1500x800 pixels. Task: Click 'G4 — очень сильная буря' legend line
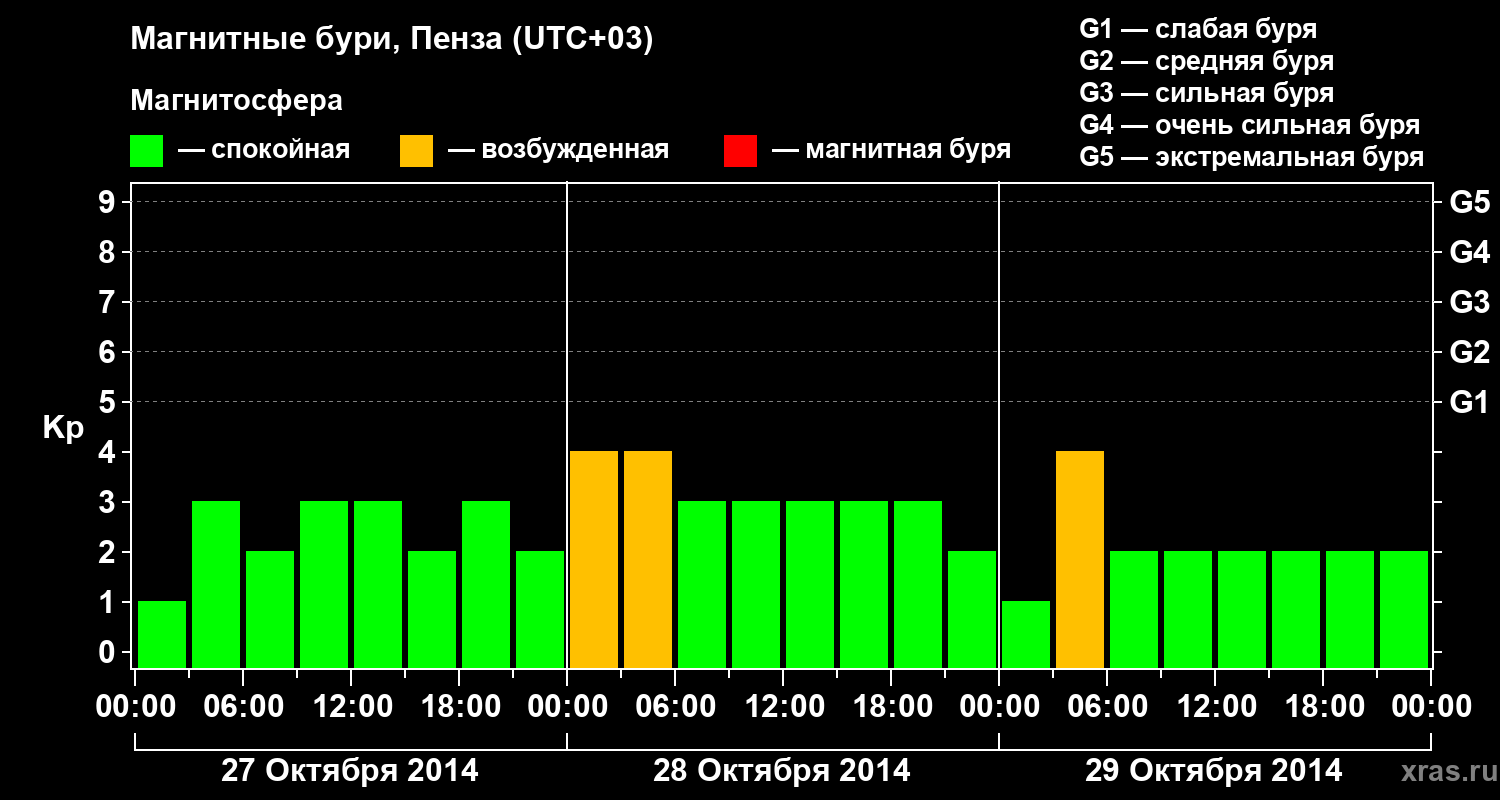1250,125
